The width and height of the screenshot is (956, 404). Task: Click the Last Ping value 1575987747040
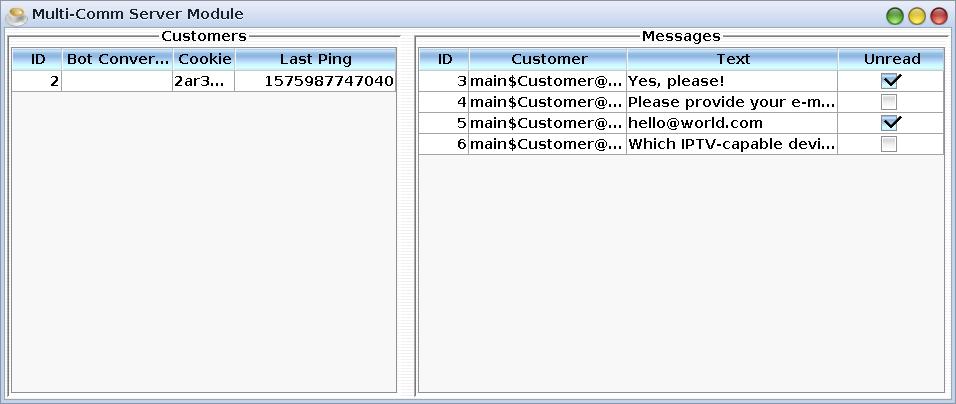[328, 81]
